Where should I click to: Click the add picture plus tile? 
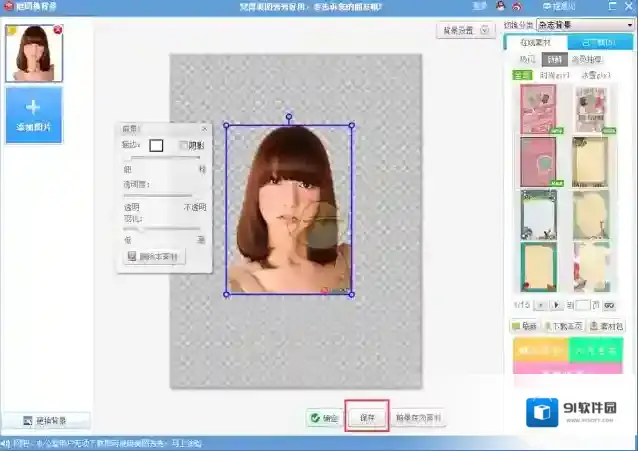33,114
